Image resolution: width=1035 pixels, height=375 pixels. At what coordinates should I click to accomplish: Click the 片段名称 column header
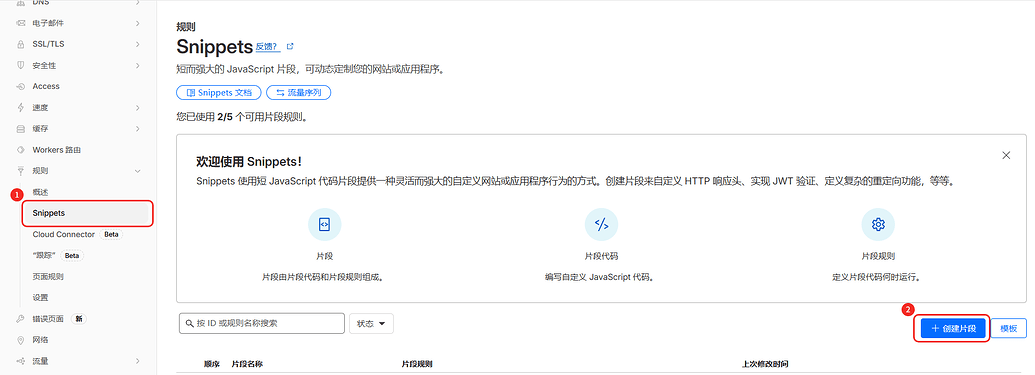click(x=248, y=364)
